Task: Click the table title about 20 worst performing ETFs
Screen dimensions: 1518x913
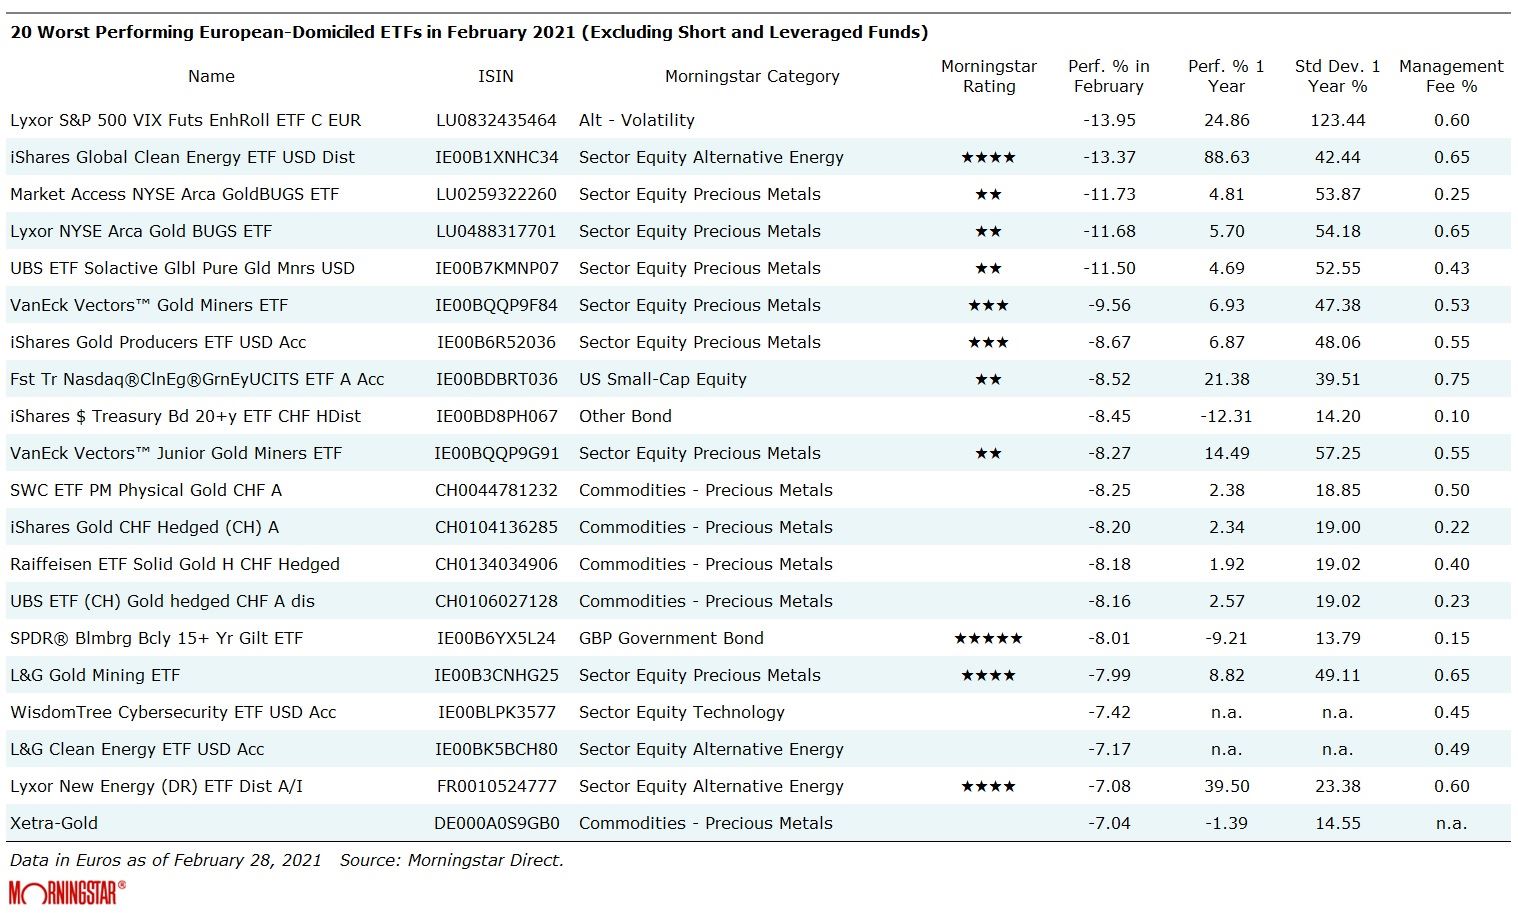Action: click(x=469, y=32)
